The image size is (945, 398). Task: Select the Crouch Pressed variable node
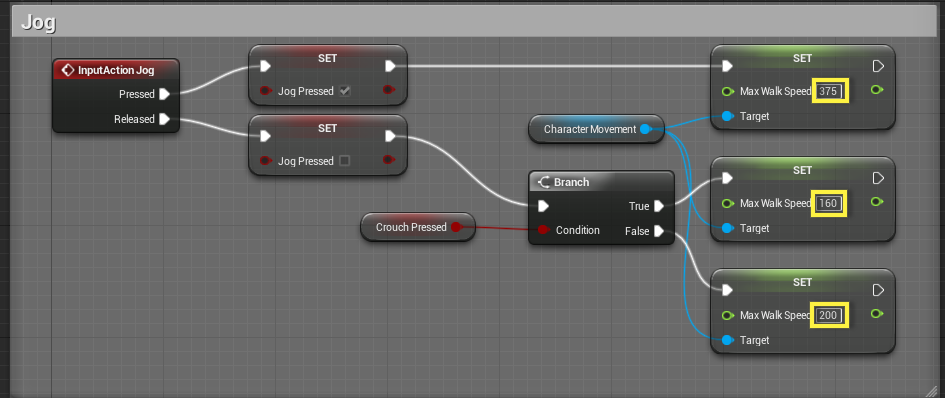tap(418, 227)
